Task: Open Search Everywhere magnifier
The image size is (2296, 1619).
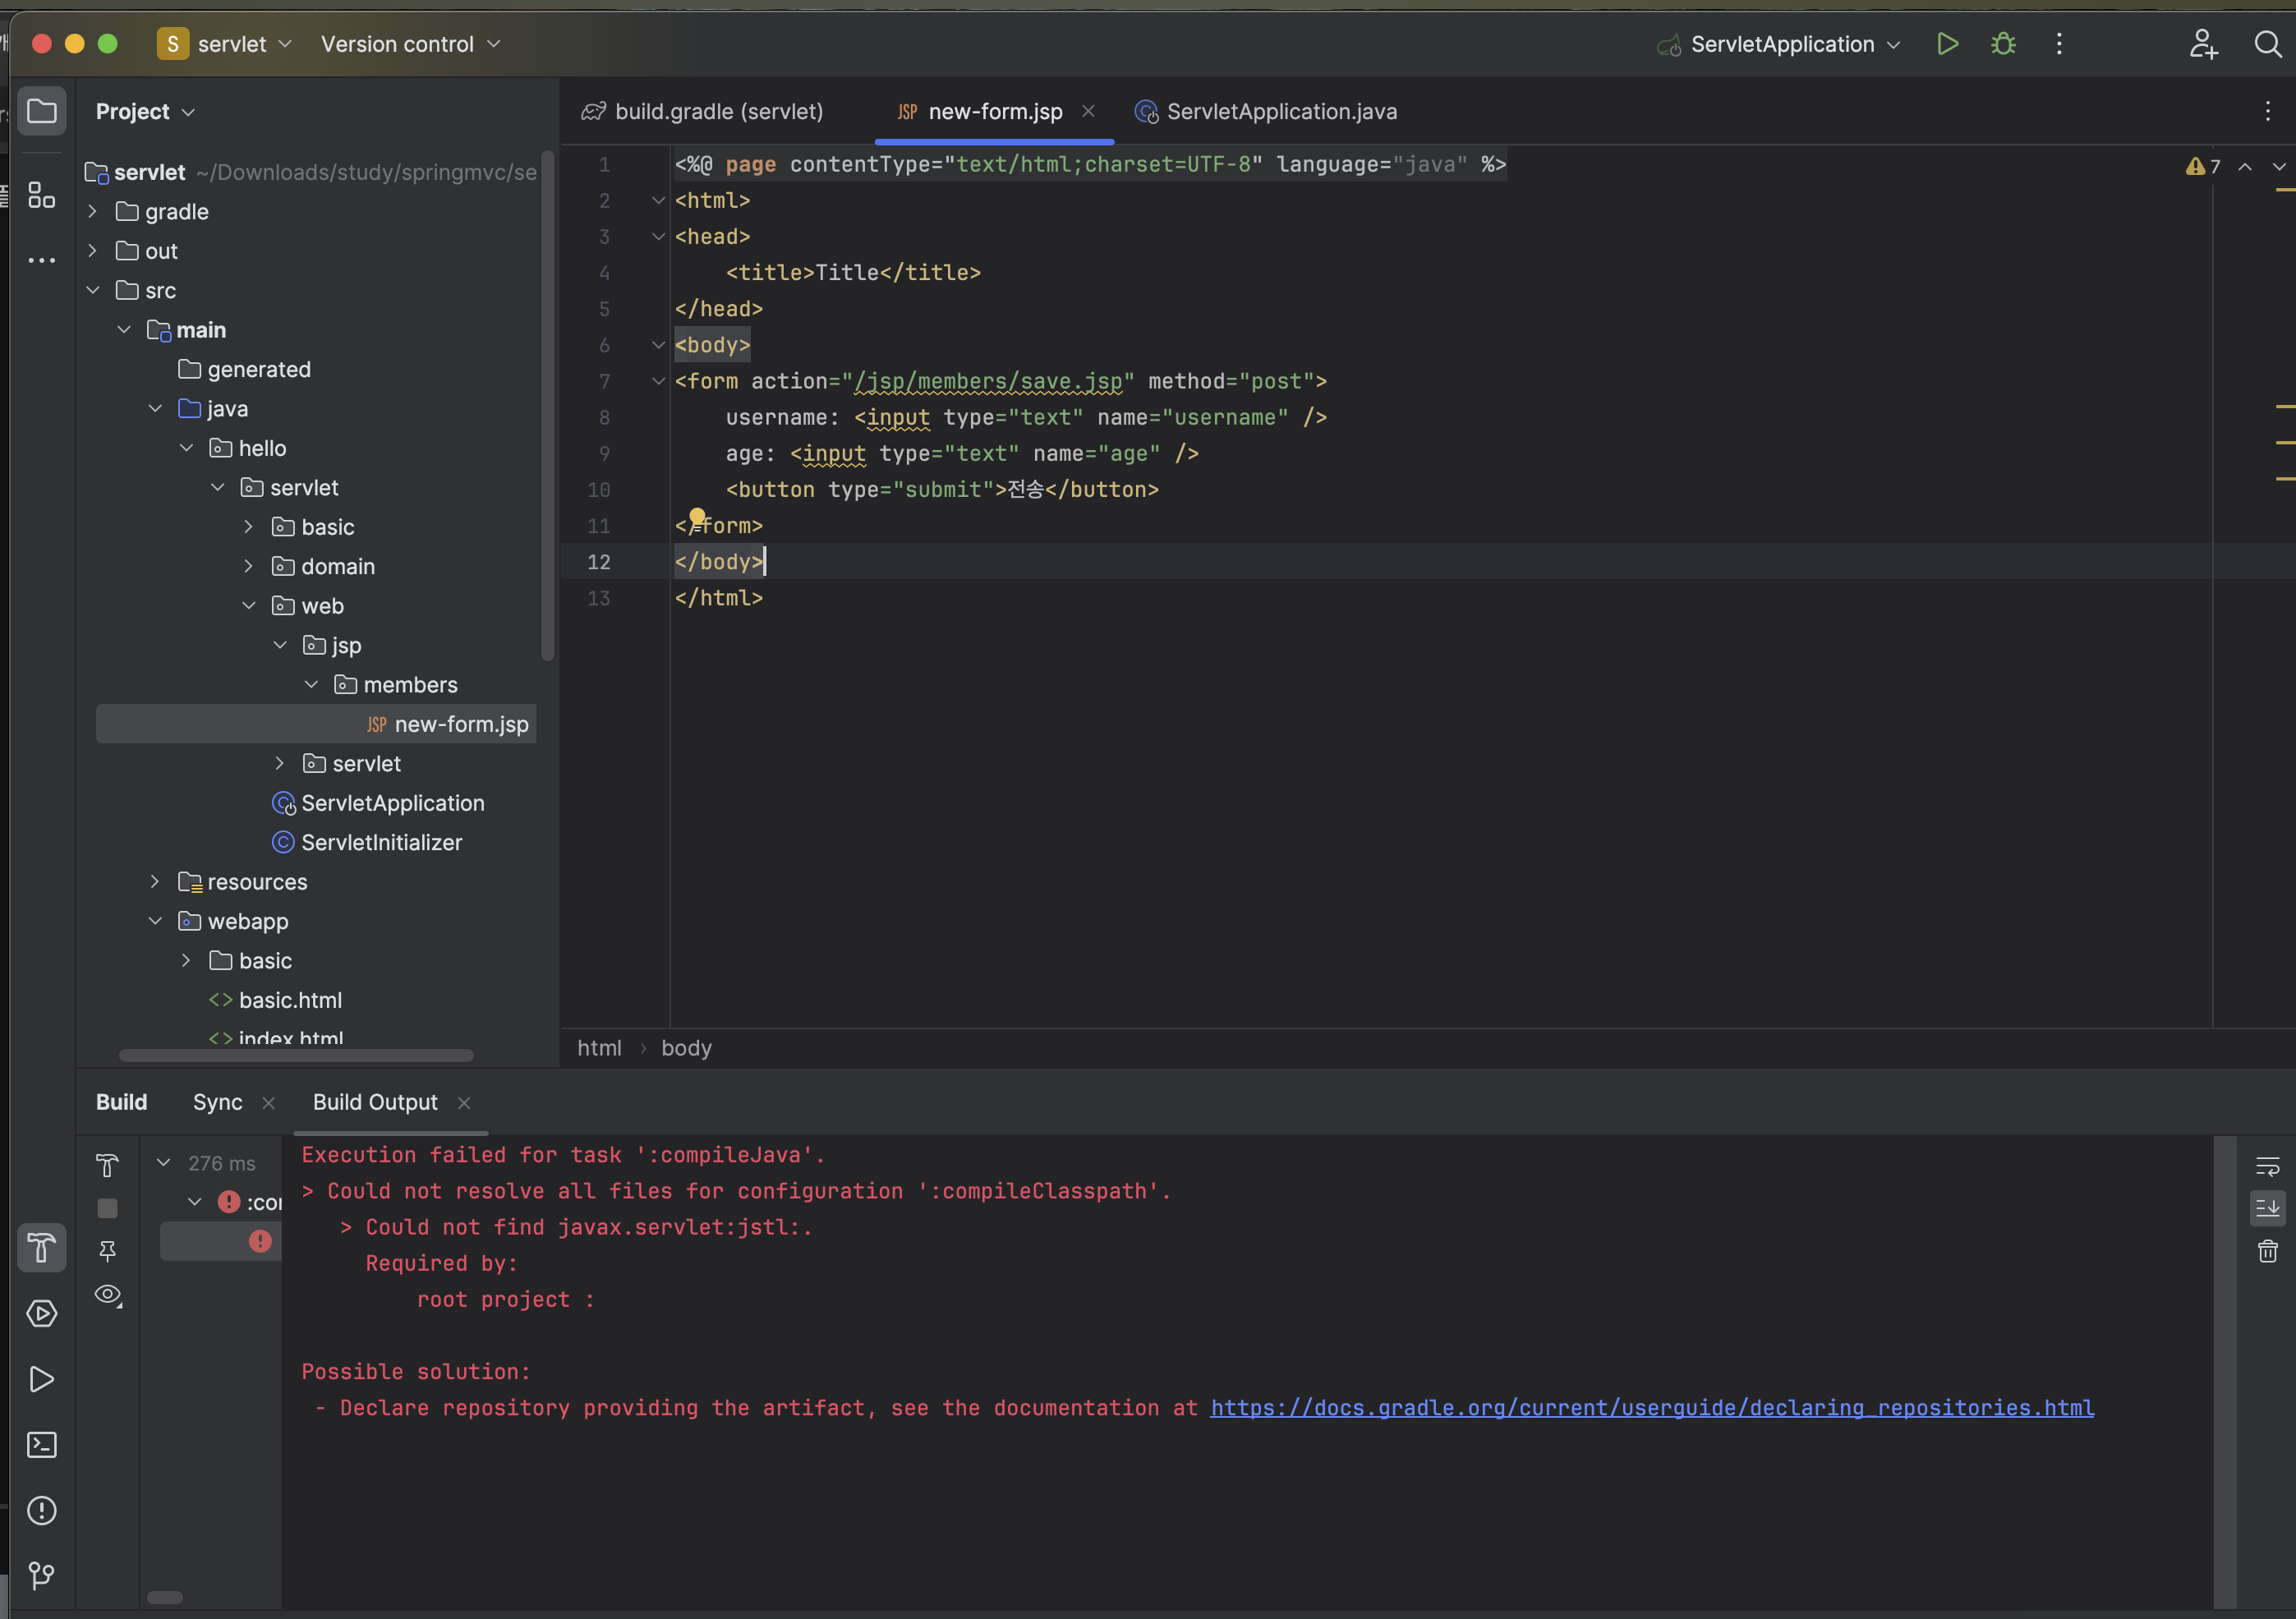Action: pos(2267,44)
